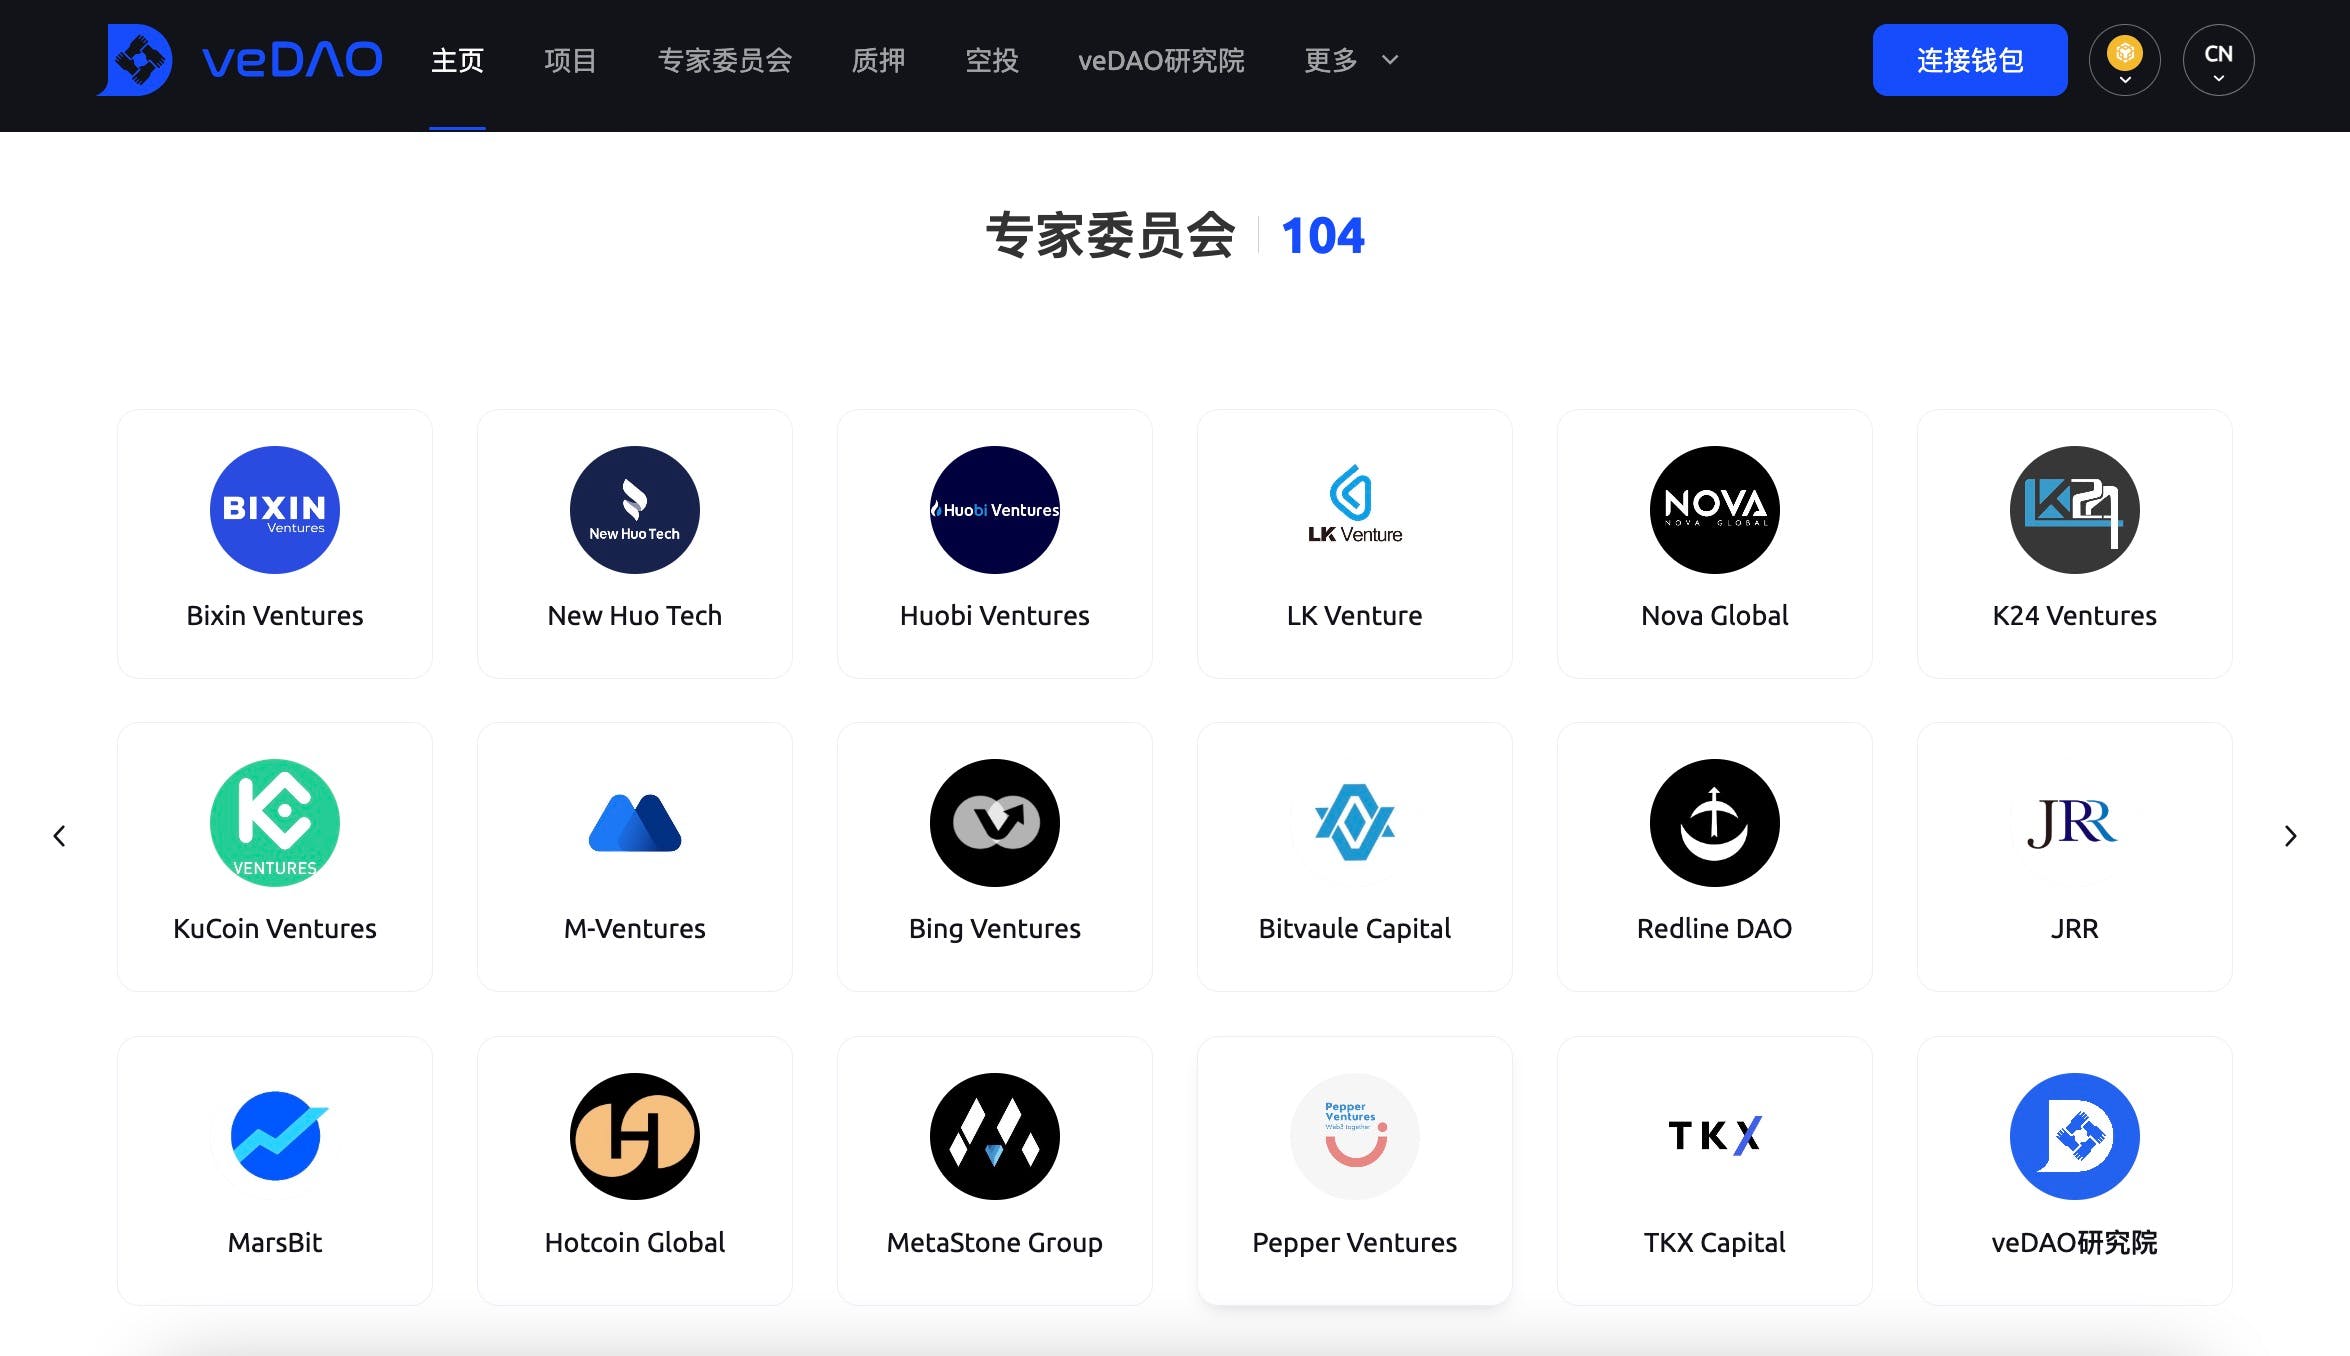Open the Redline DAO logo

pos(1715,823)
